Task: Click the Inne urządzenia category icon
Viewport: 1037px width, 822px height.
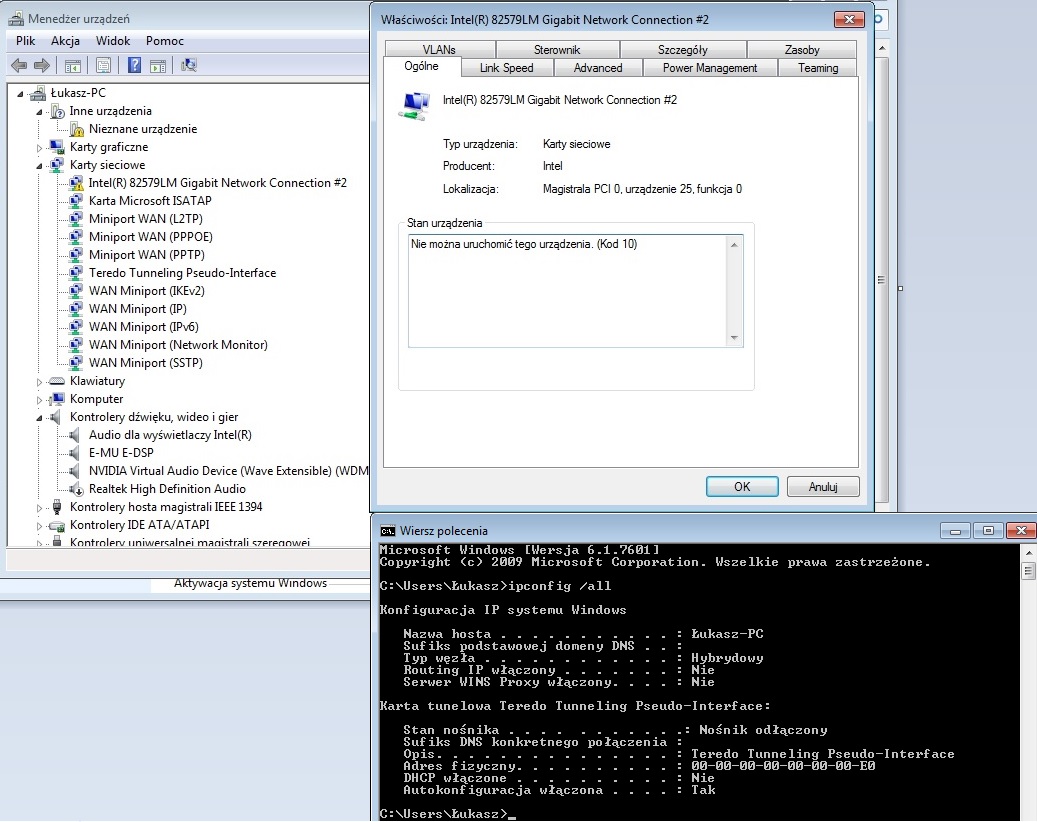Action: pyautogui.click(x=58, y=111)
